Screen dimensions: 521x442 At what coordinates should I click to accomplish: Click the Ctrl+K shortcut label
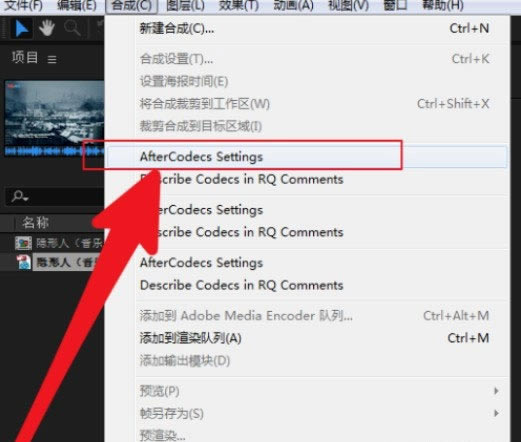pos(471,59)
